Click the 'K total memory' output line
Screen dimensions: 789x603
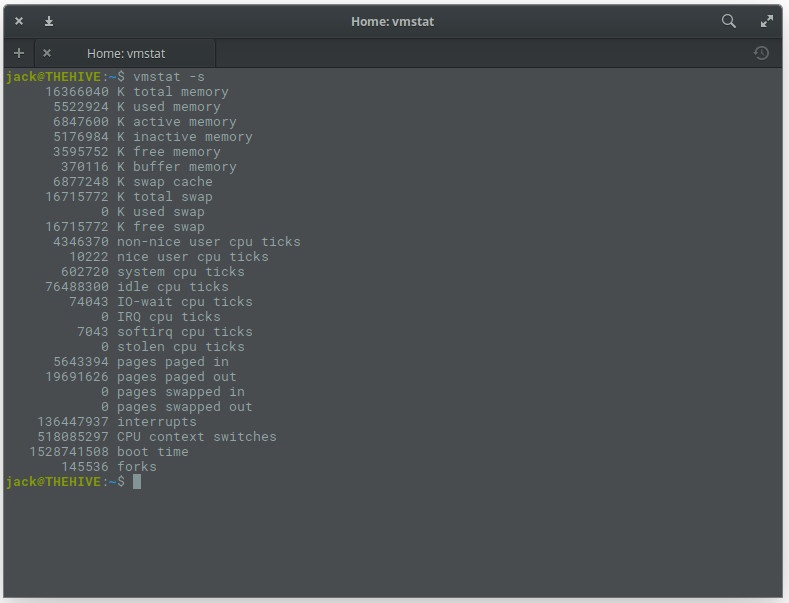tap(172, 92)
